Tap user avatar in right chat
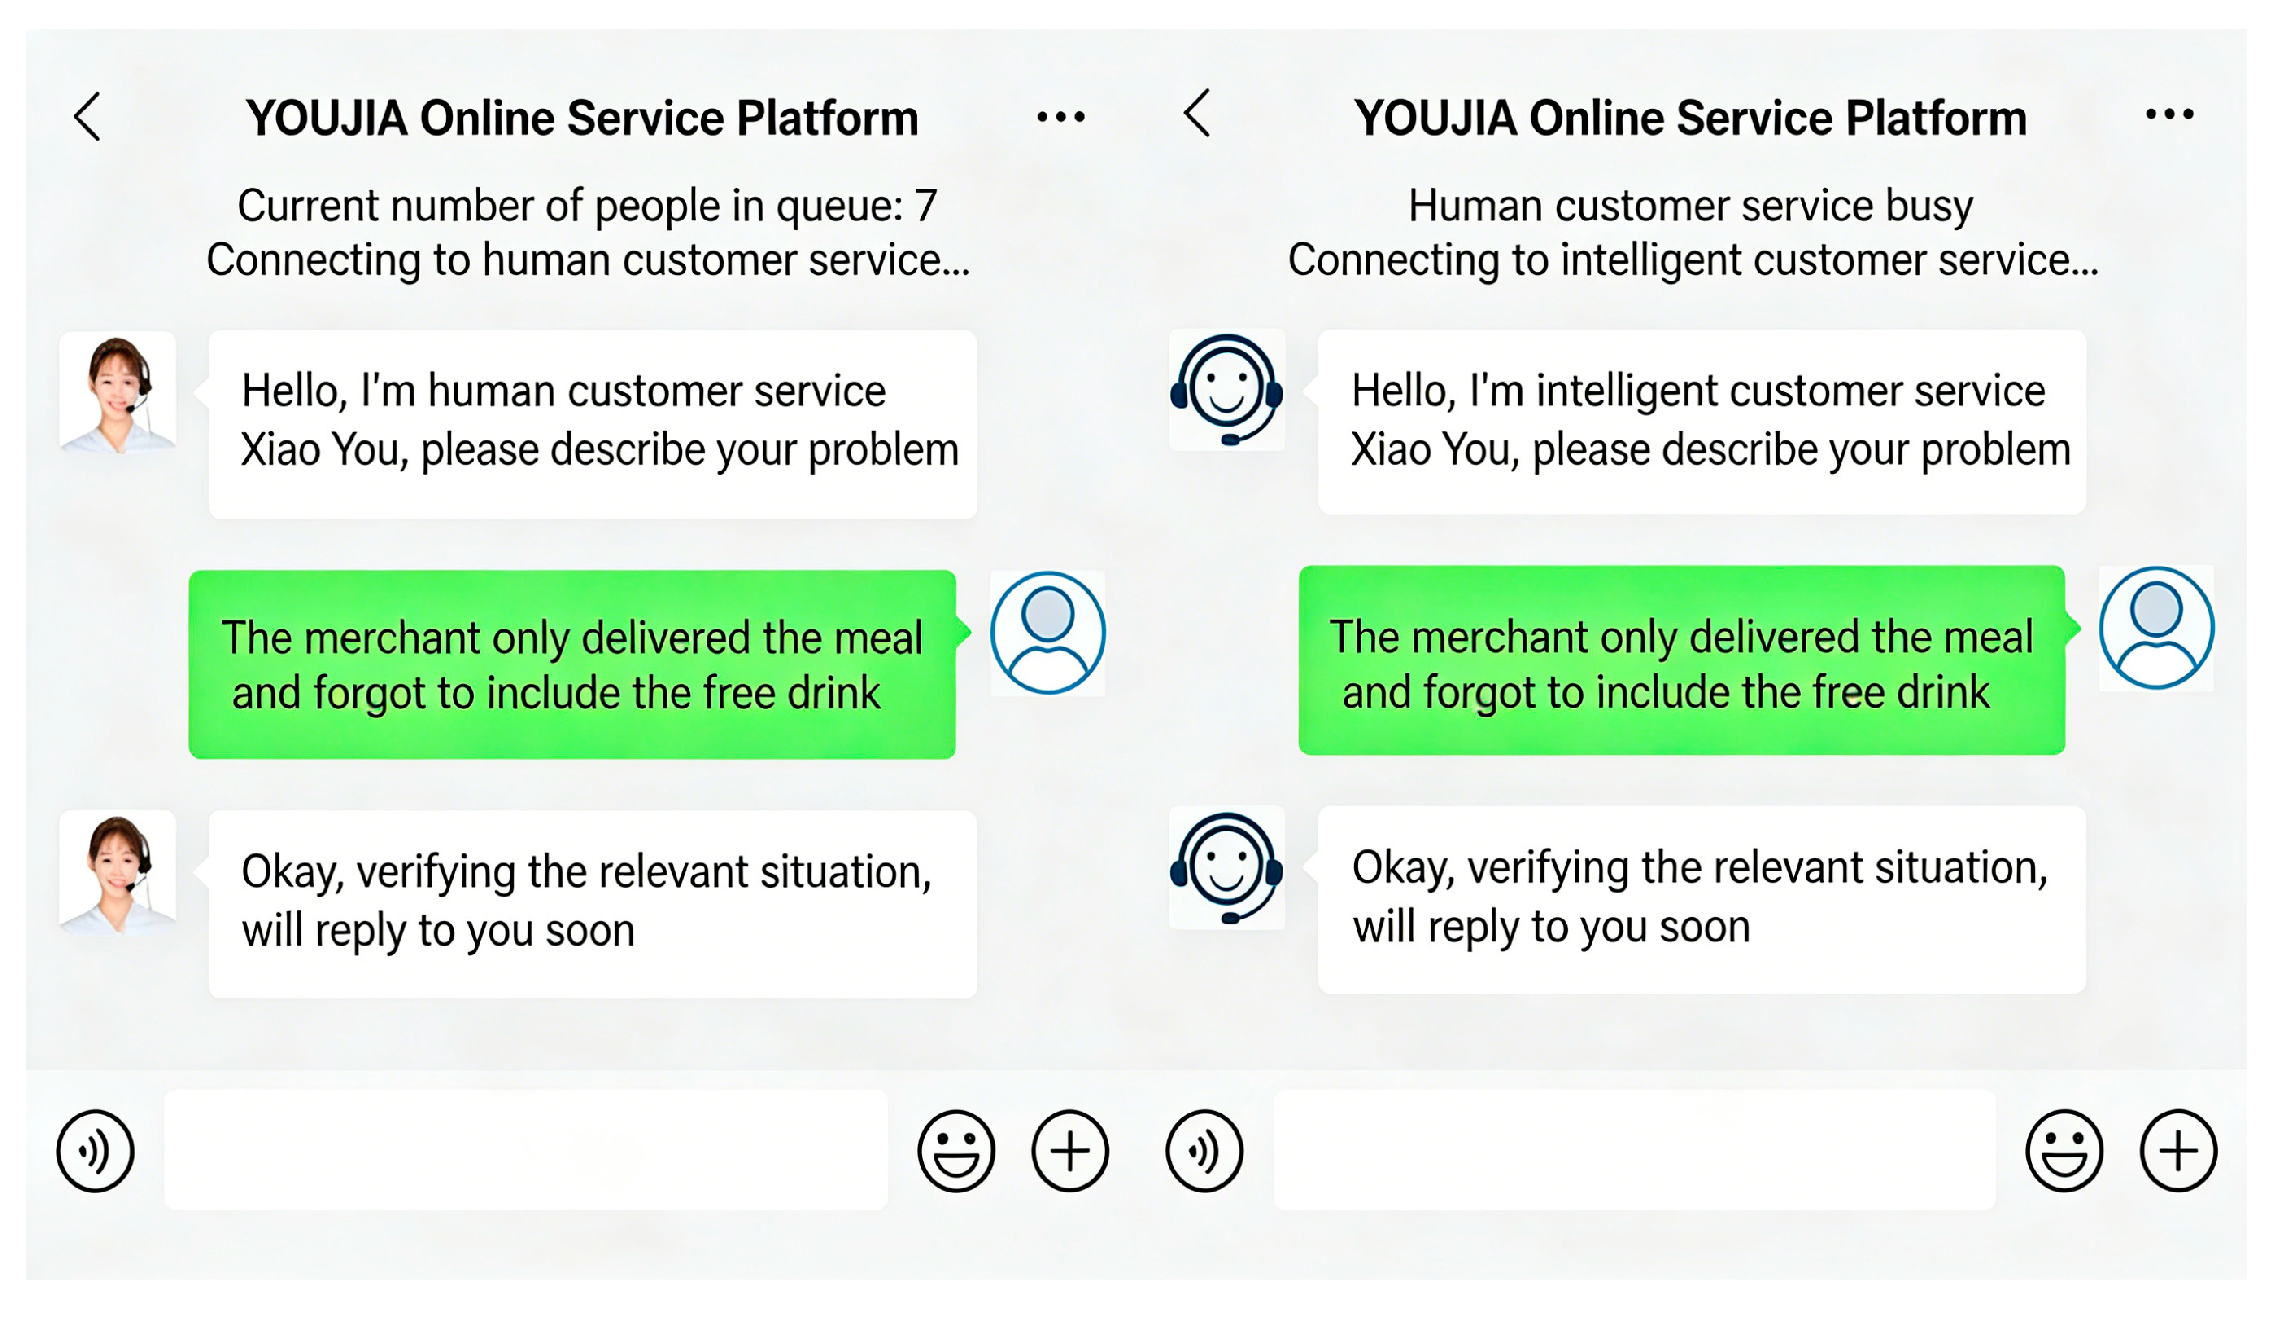The height and width of the screenshot is (1317, 2272). click(2156, 629)
